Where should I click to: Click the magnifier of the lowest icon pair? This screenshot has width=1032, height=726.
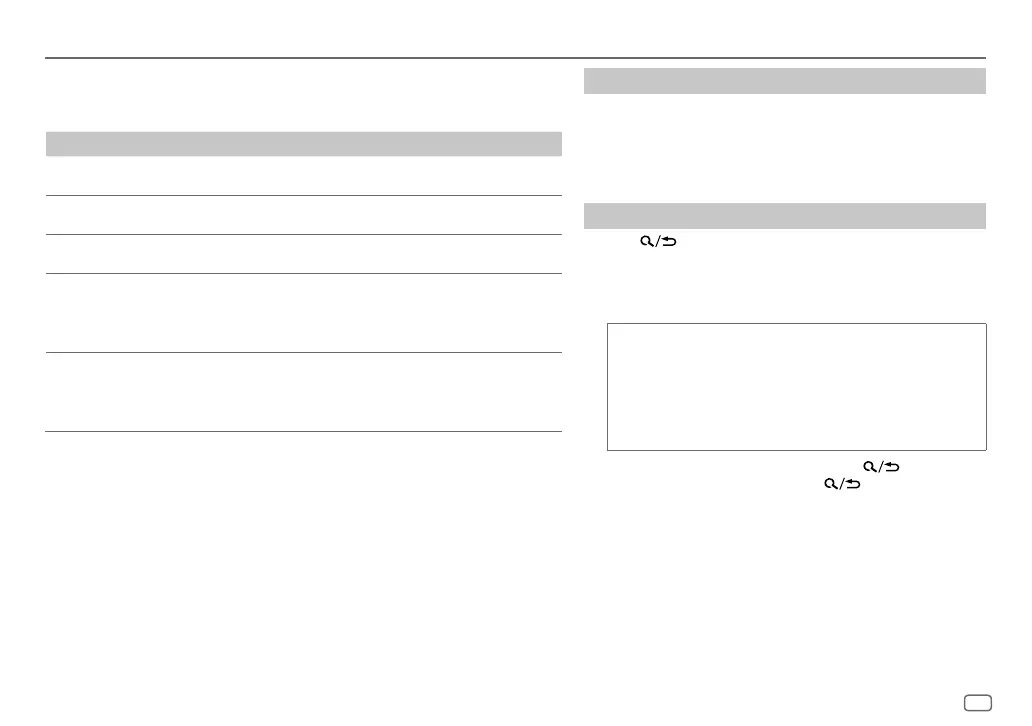(831, 484)
